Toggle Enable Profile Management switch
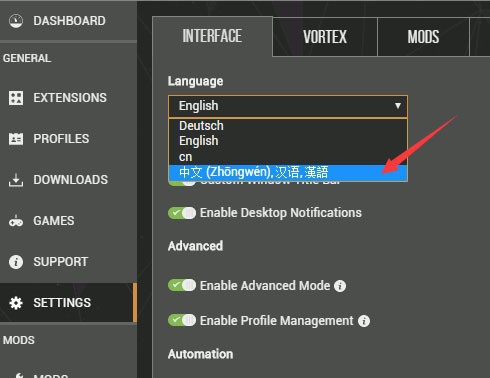Screen dimensions: 490x378 point(182,321)
